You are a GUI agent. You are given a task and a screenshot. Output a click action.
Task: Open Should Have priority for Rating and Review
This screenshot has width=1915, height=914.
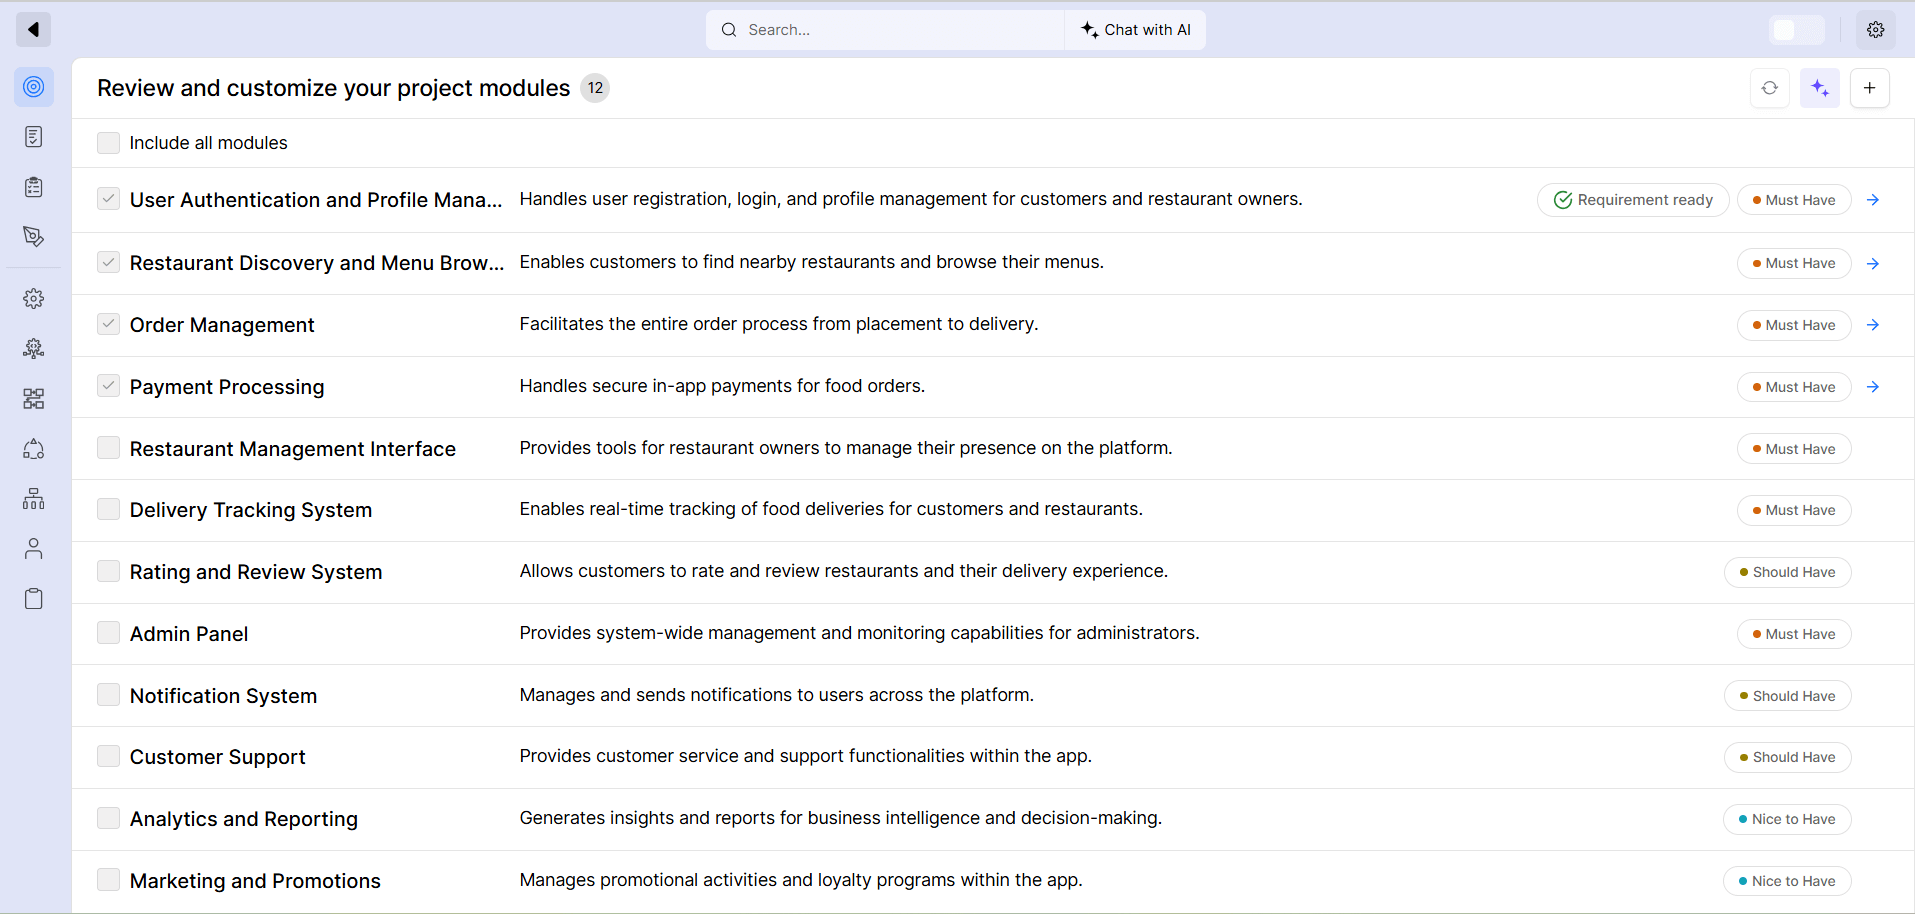pos(1788,572)
